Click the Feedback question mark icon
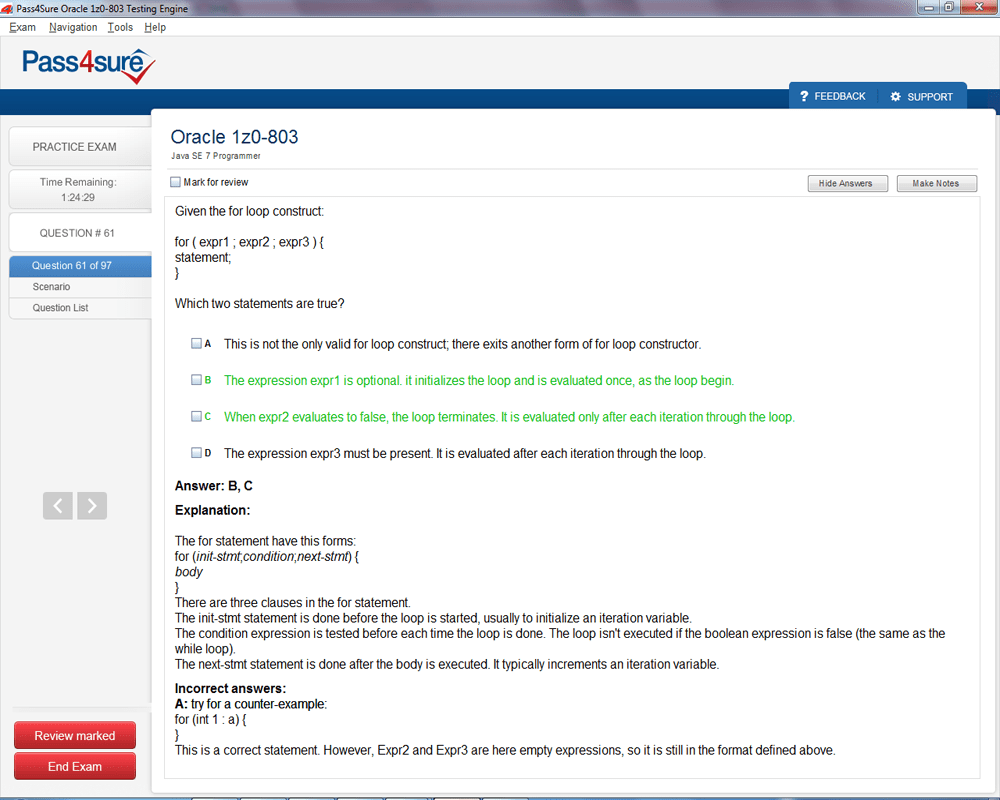 [804, 96]
